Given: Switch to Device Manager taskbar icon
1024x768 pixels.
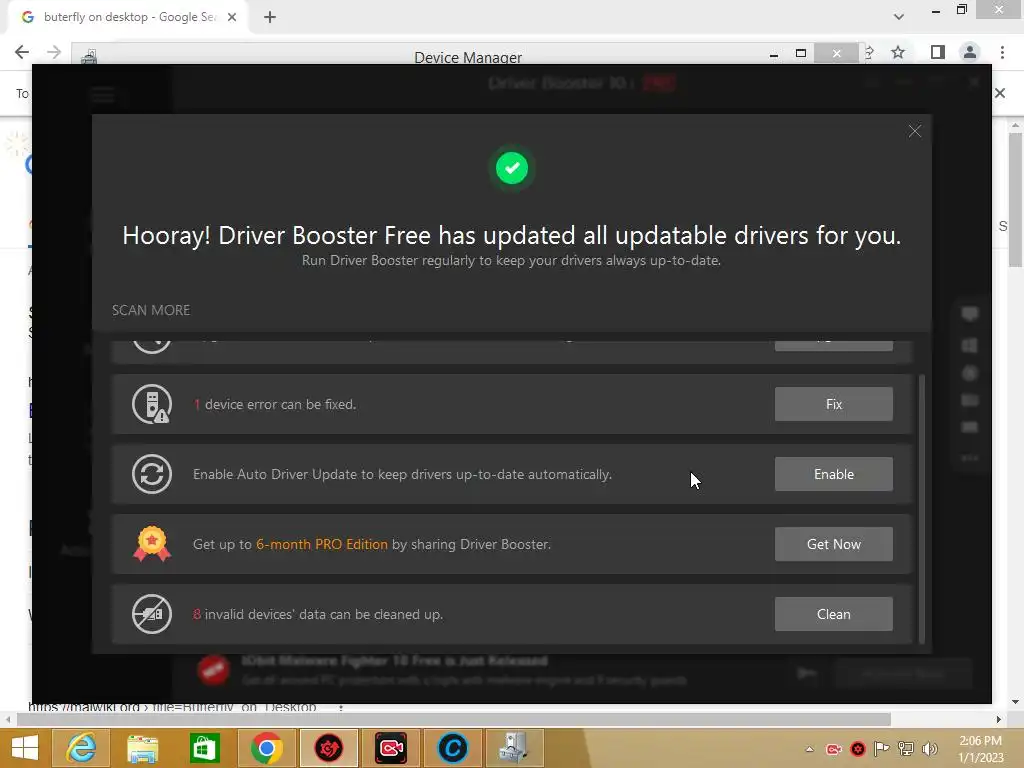Looking at the screenshot, I should click(515, 748).
